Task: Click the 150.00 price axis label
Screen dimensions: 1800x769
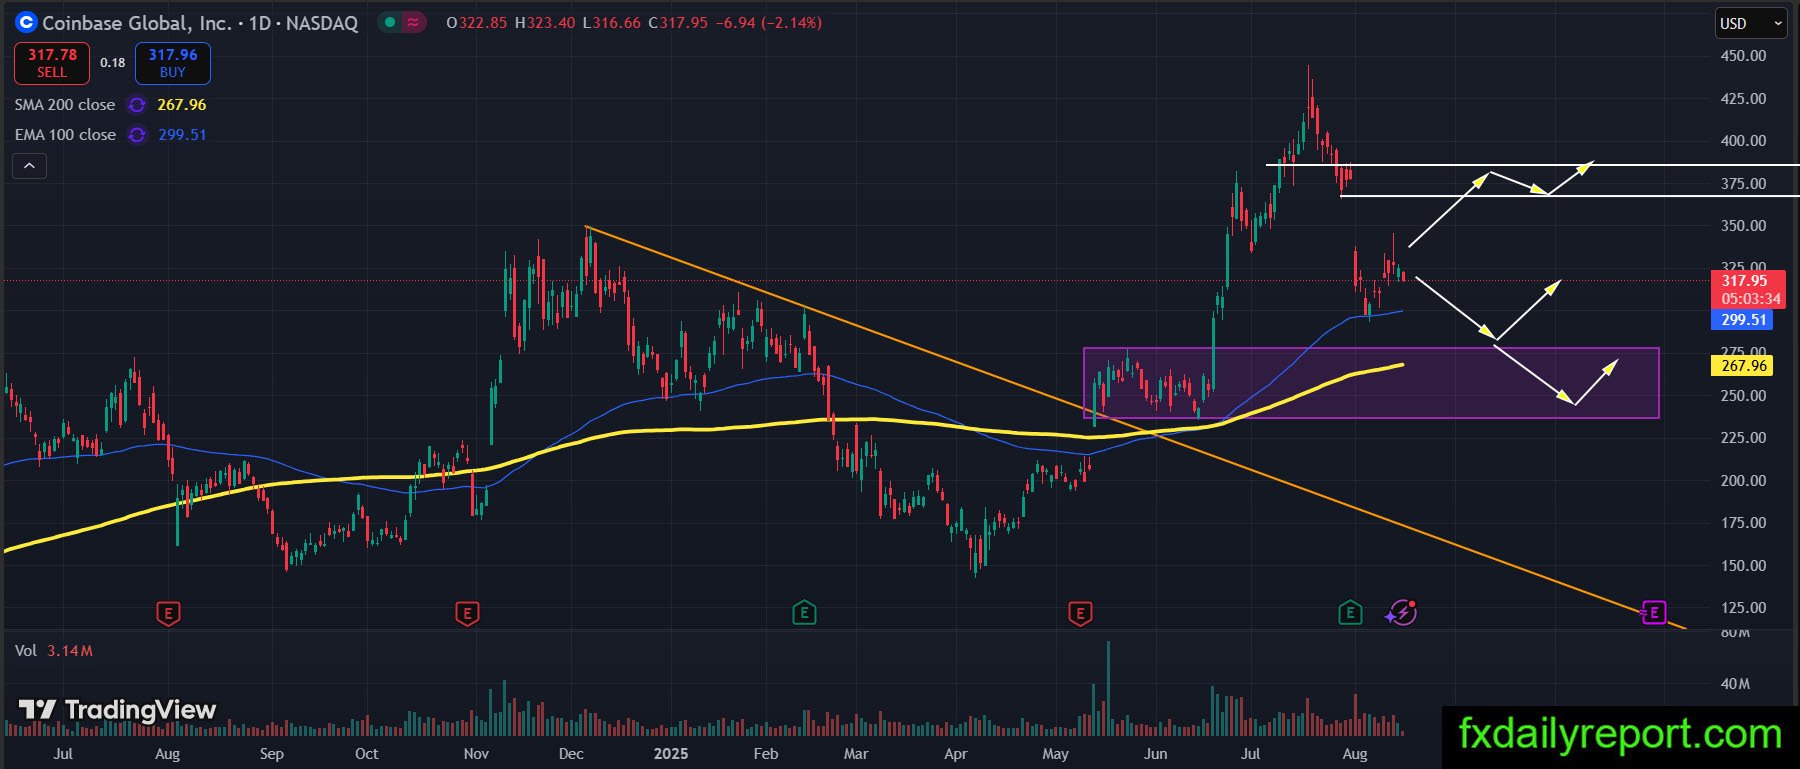Action: [1743, 566]
